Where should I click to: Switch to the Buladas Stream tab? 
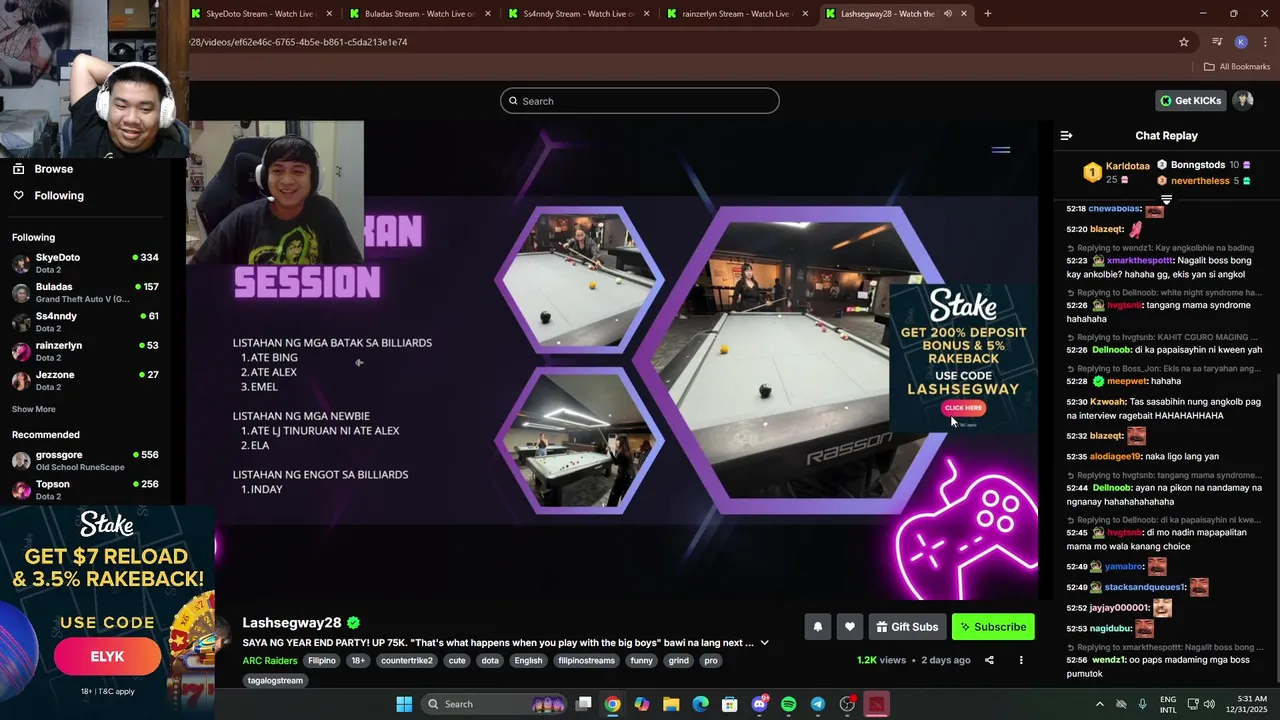tap(419, 14)
